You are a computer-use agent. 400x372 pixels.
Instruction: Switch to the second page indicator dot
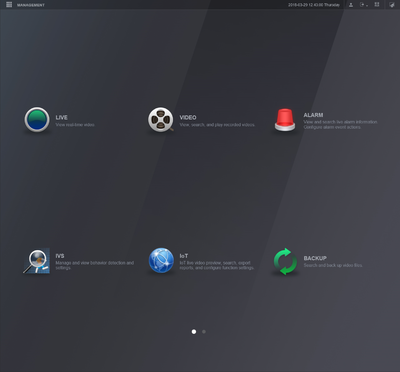coord(204,332)
